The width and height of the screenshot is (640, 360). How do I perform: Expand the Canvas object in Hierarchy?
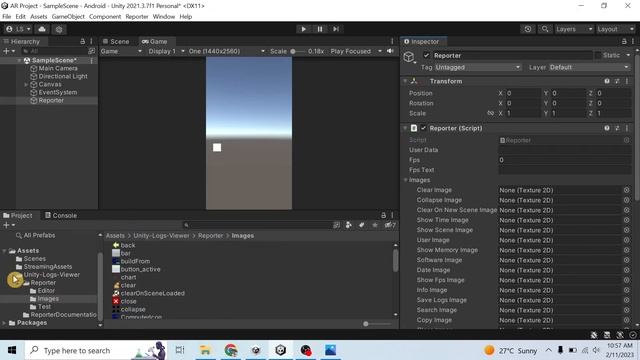pyautogui.click(x=26, y=84)
